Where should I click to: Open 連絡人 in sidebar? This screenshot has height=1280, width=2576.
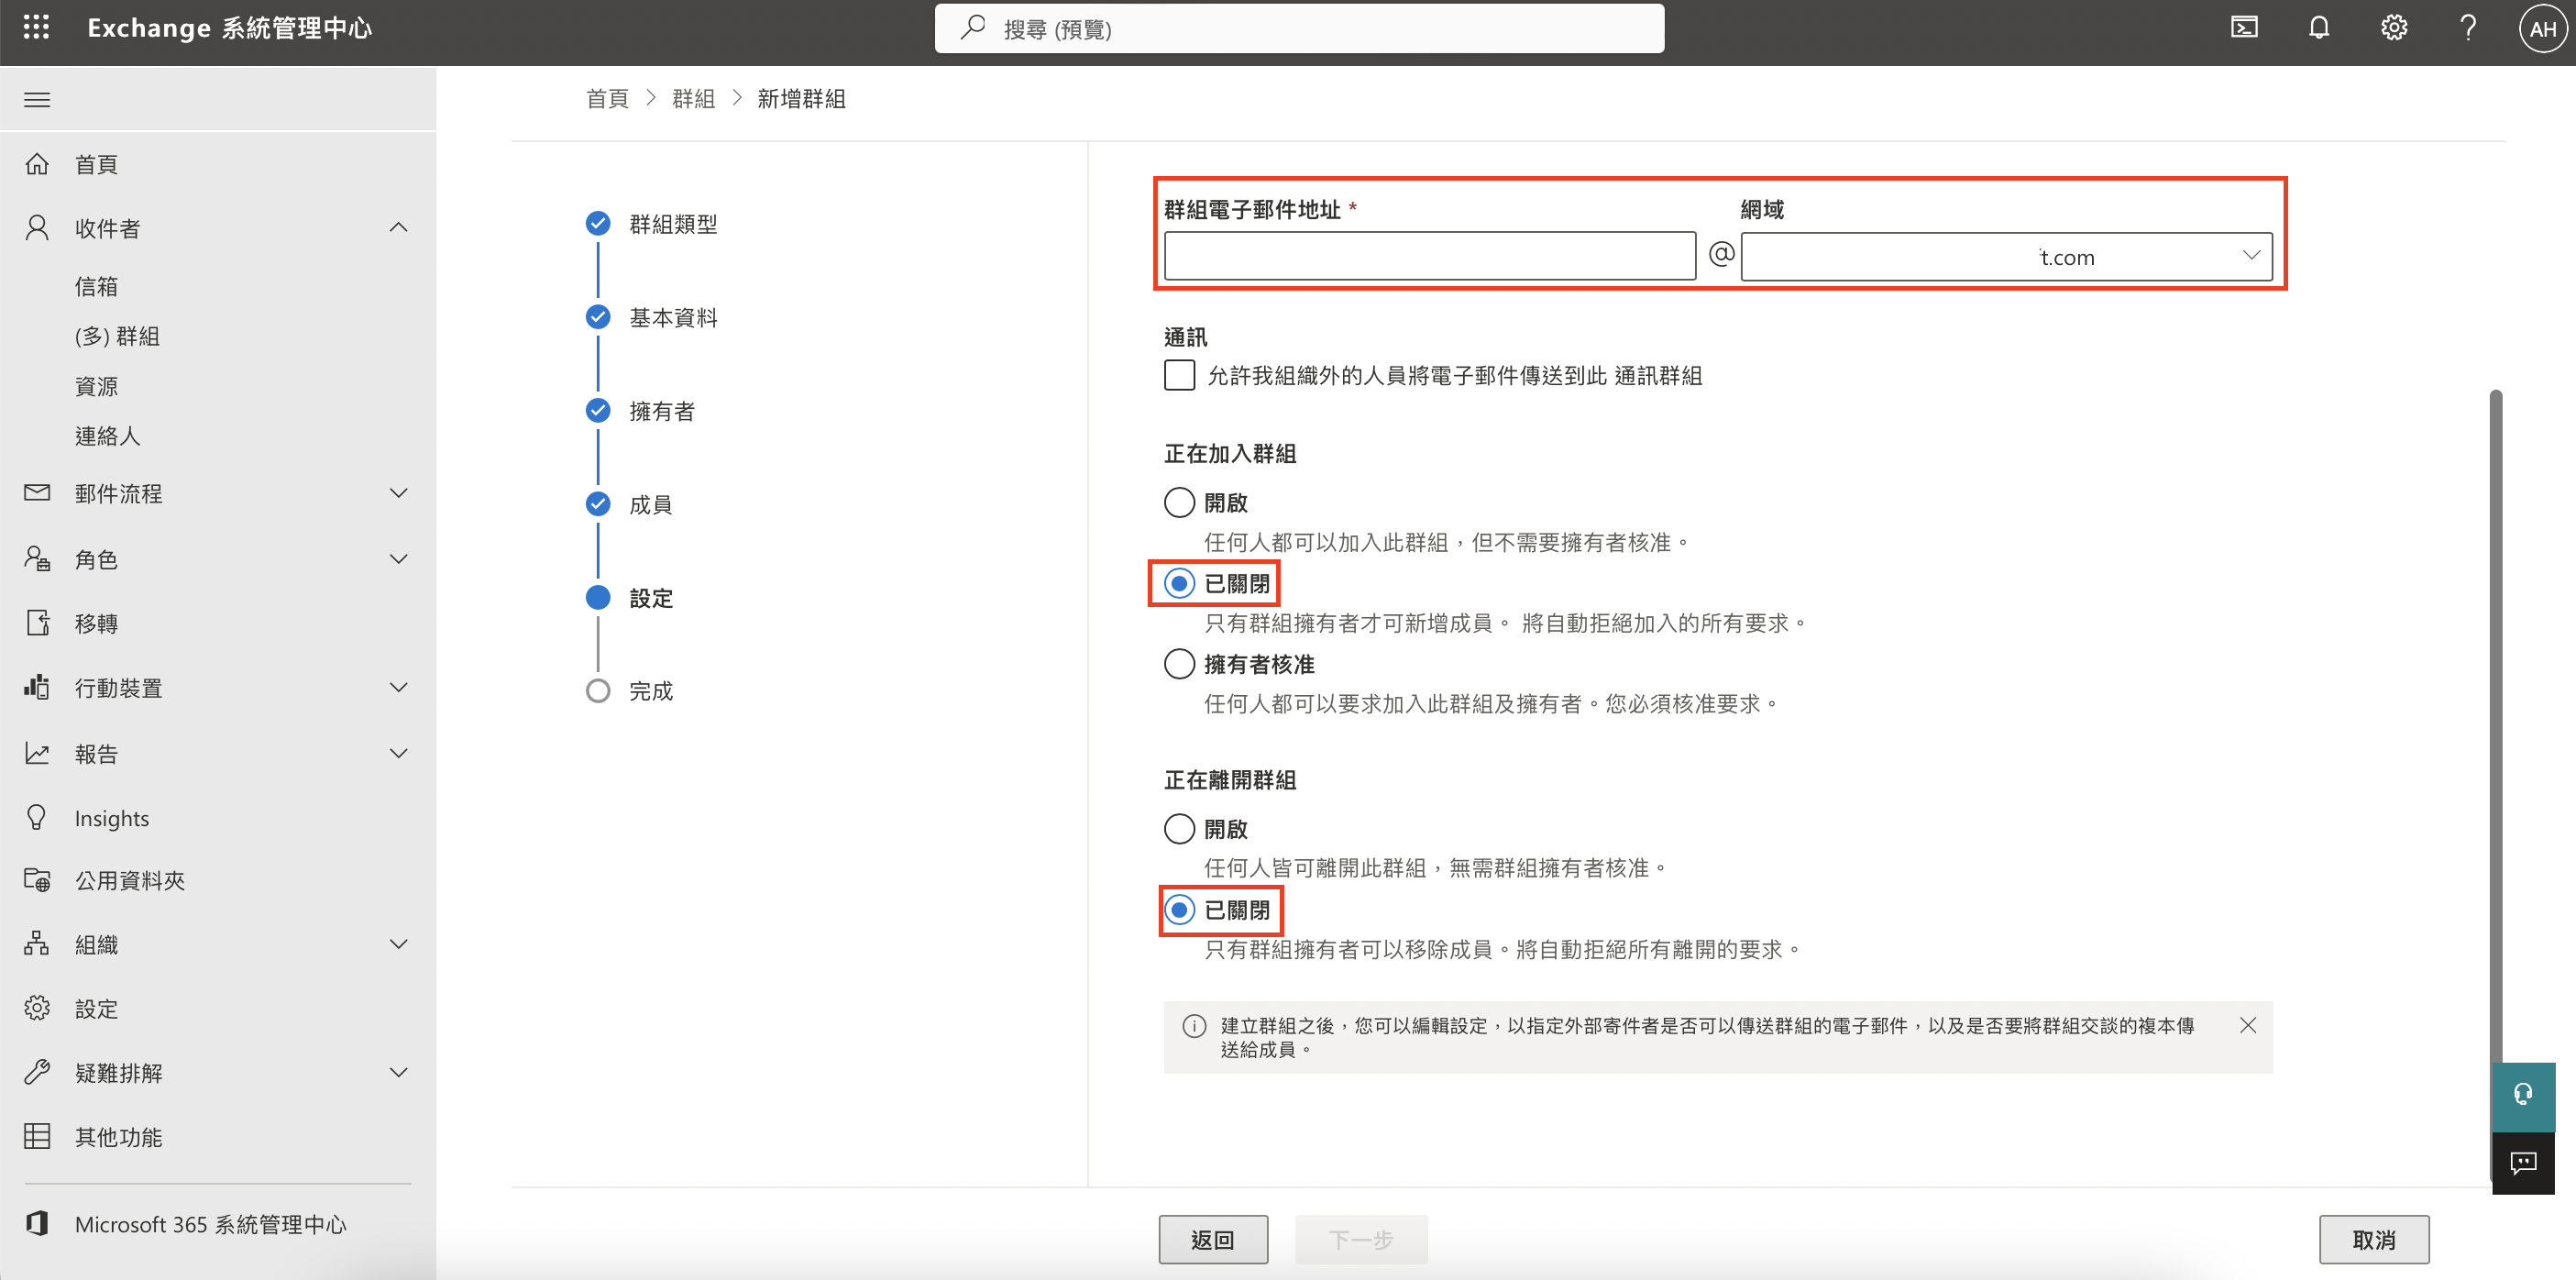pyautogui.click(x=107, y=436)
